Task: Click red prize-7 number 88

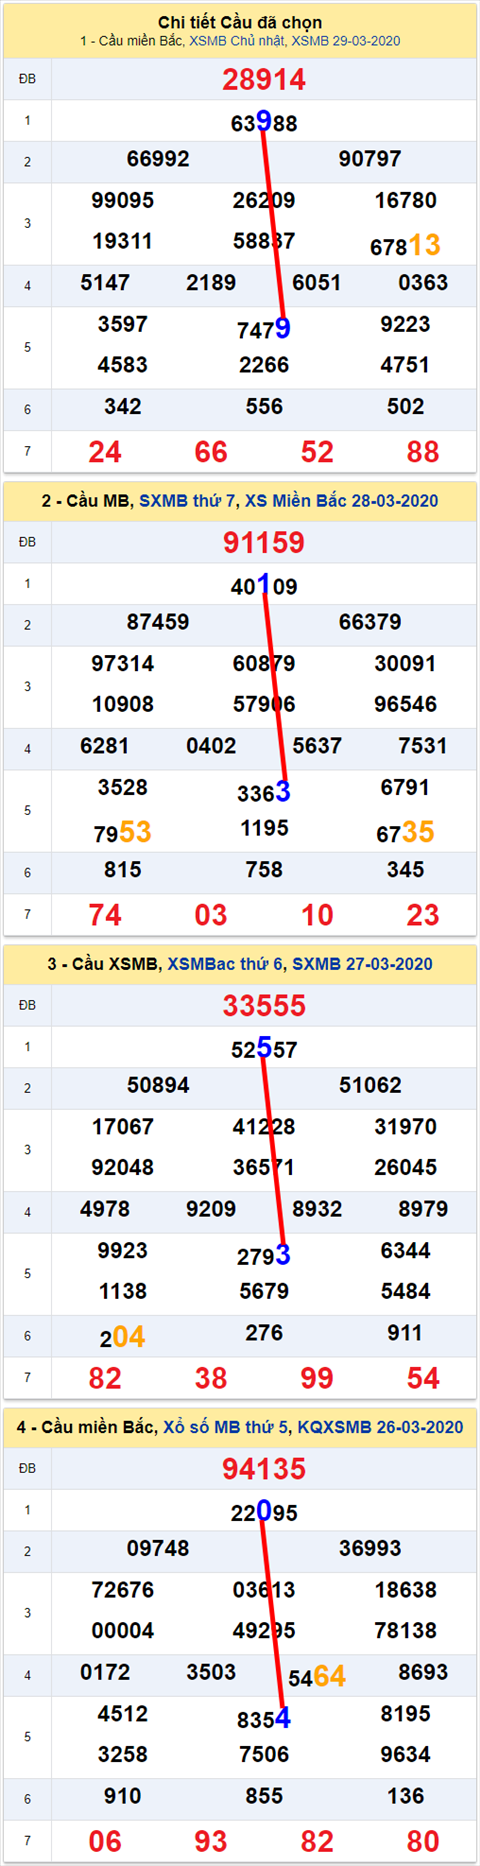Action: (x=423, y=452)
